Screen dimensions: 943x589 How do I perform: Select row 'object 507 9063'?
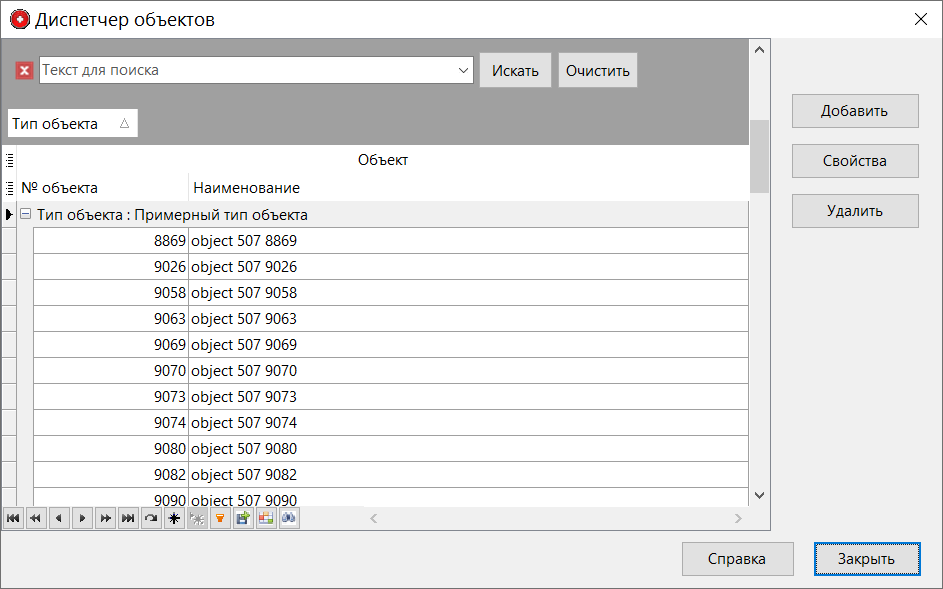click(244, 319)
